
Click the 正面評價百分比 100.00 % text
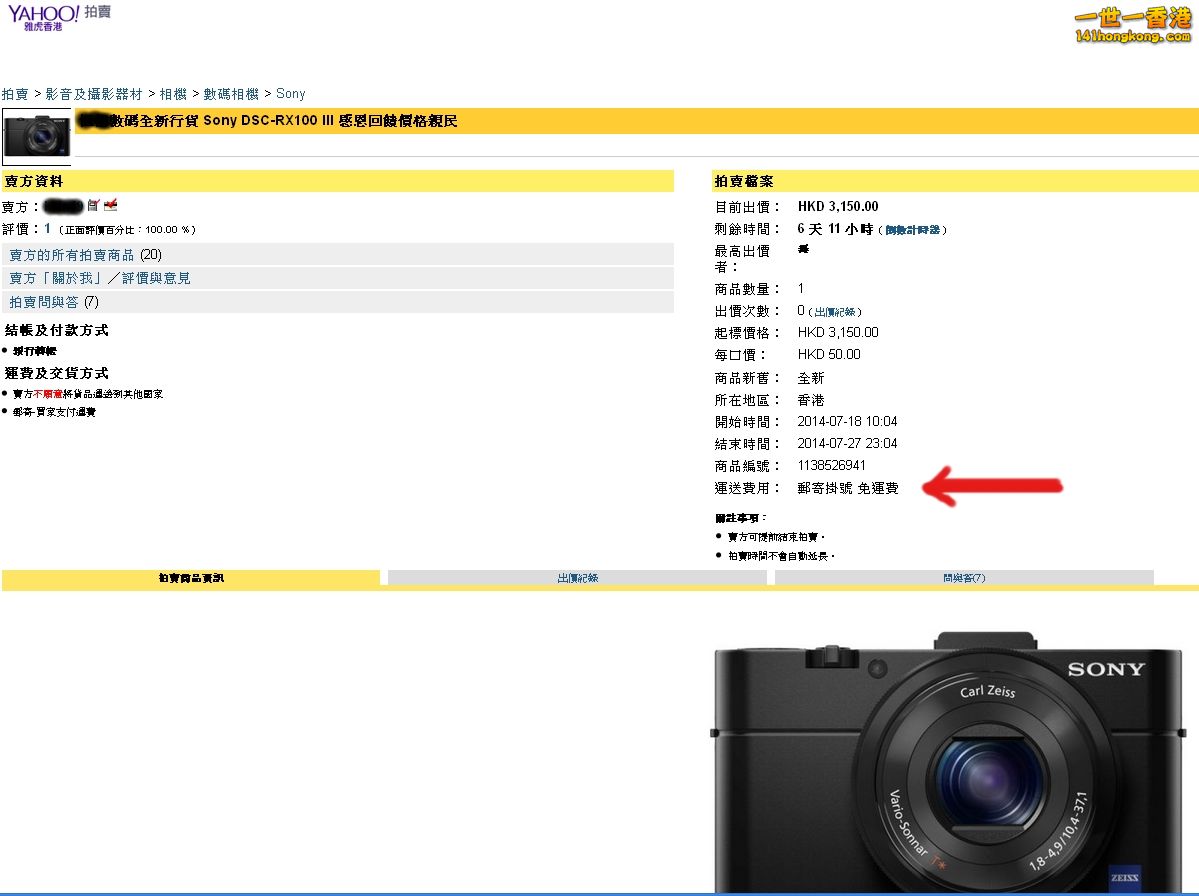tap(127, 230)
